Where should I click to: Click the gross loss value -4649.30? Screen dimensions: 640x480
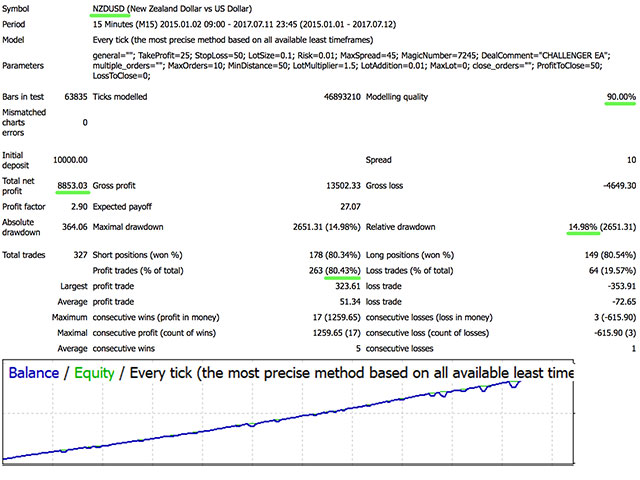coord(613,186)
